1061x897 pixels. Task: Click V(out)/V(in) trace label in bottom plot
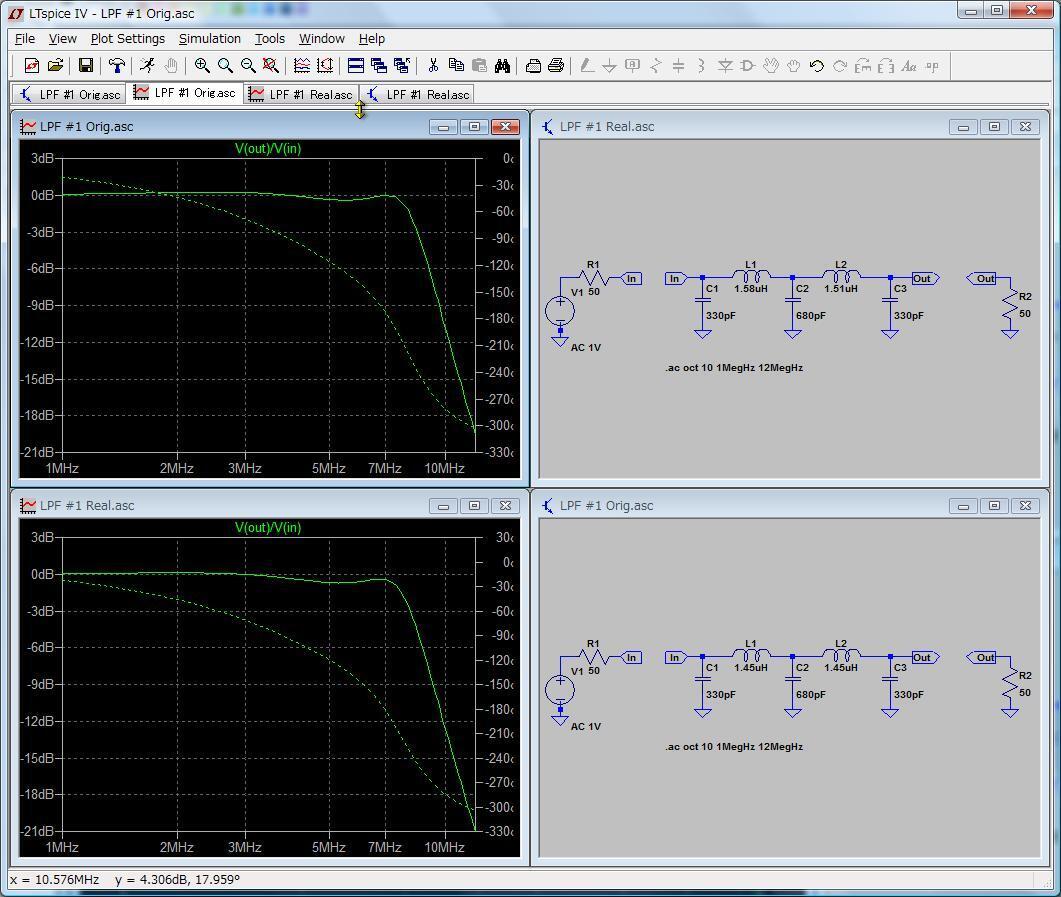pos(268,528)
